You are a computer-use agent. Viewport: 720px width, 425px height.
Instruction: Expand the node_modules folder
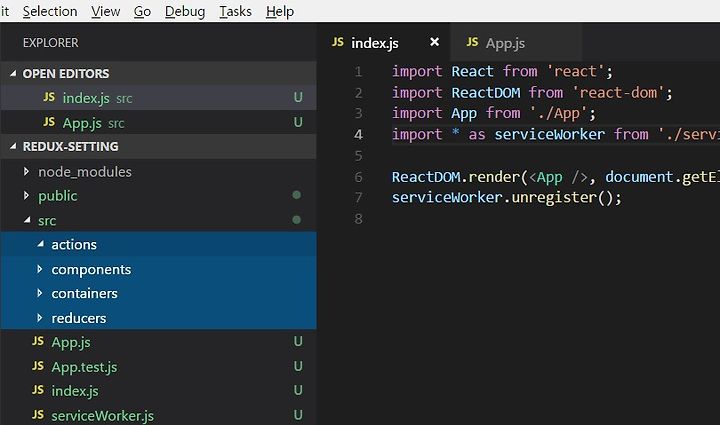click(x=26, y=171)
